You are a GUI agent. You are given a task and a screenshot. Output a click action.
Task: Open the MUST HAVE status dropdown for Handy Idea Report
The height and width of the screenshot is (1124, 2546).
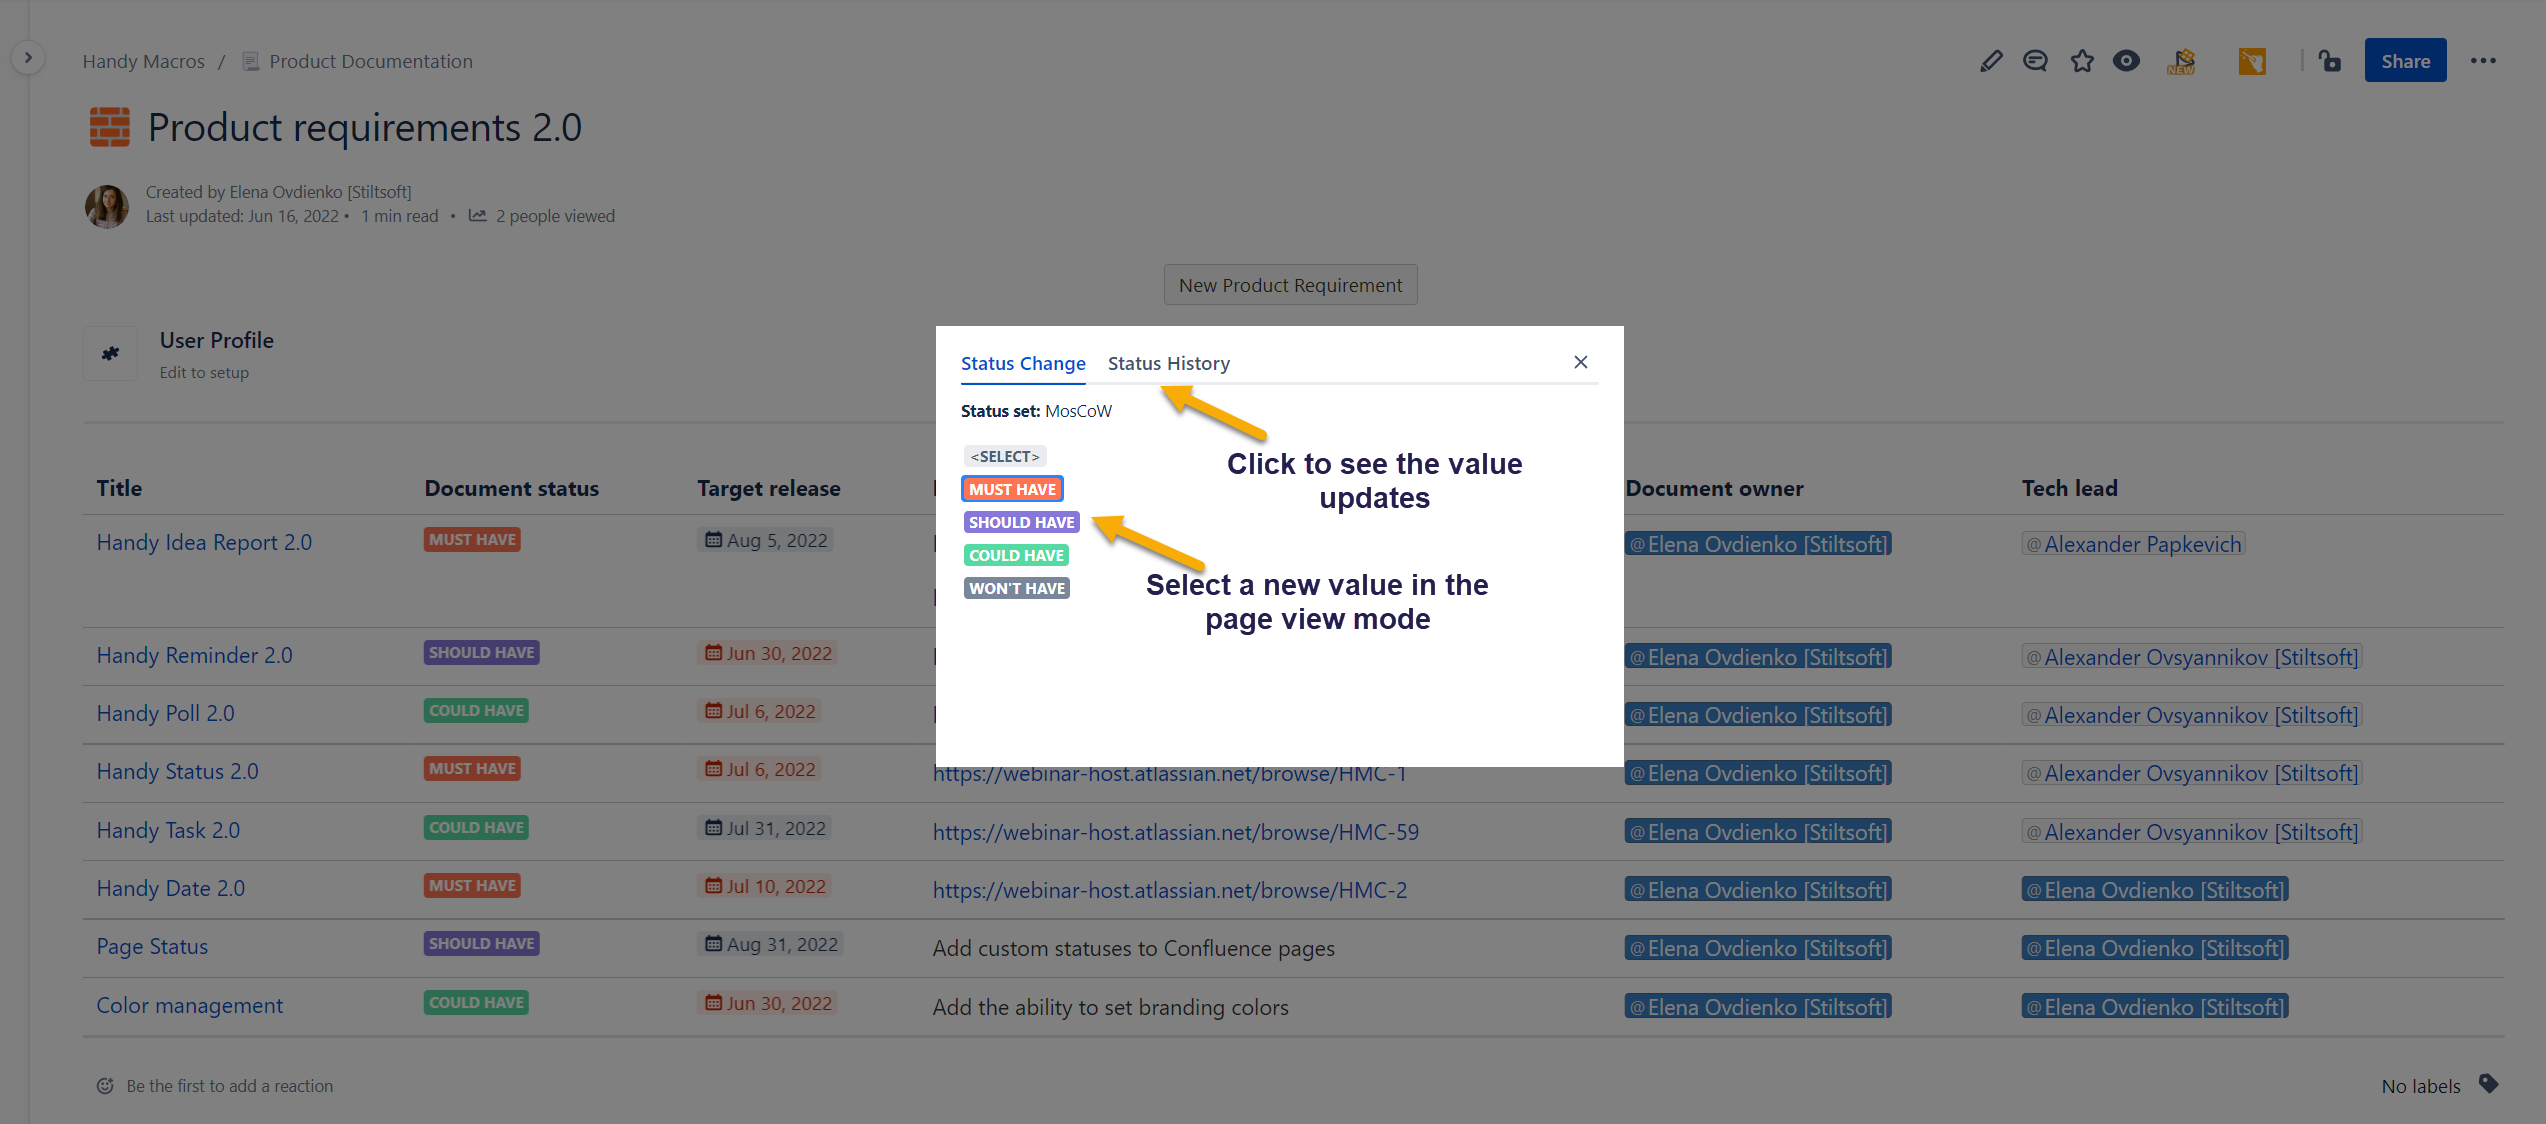[x=471, y=539]
